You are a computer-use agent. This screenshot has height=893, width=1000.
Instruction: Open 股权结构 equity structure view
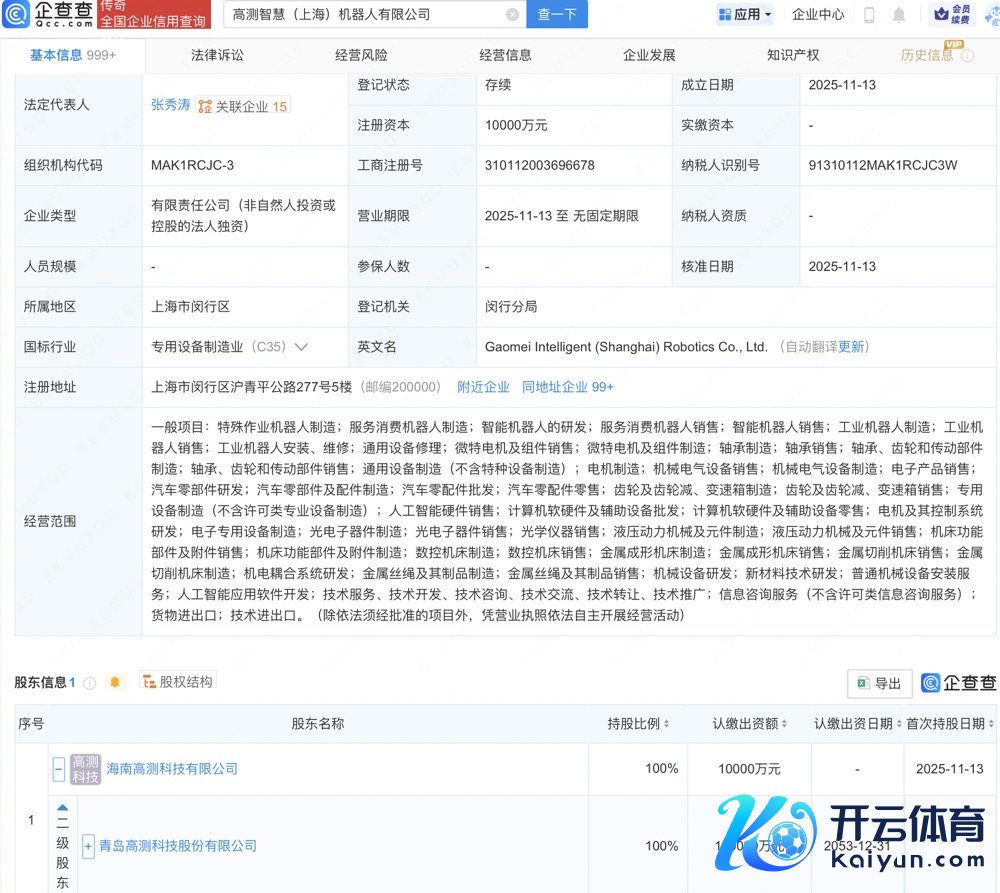[178, 682]
